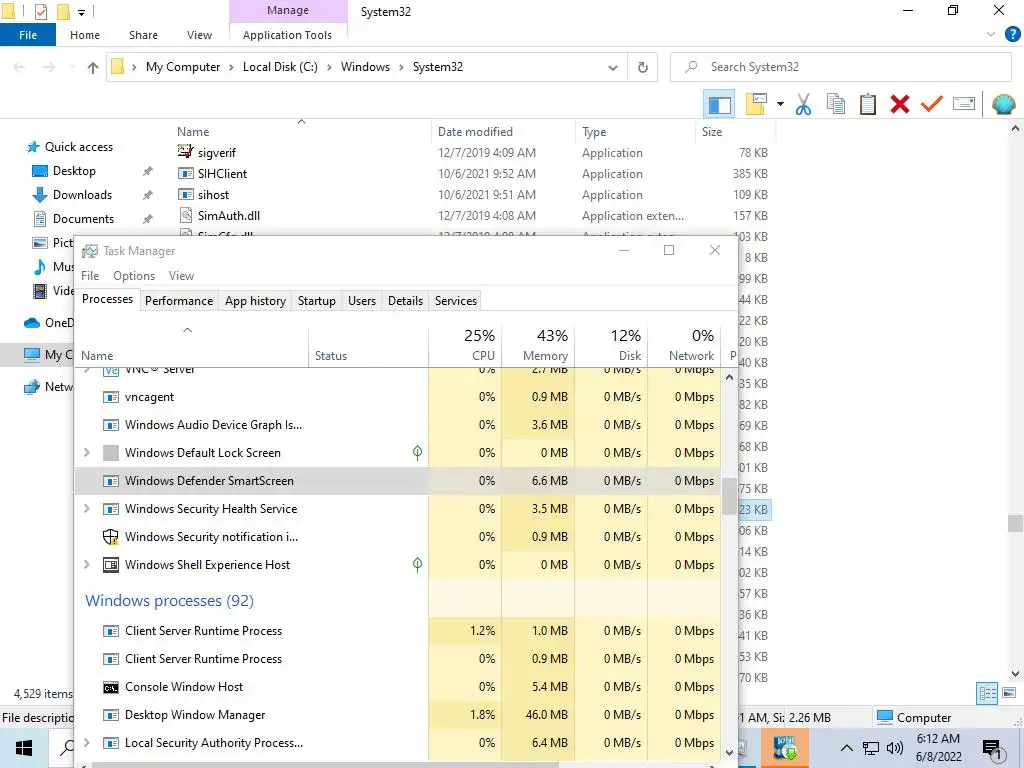Select the SIHClient file
1024x768 pixels.
coord(222,174)
